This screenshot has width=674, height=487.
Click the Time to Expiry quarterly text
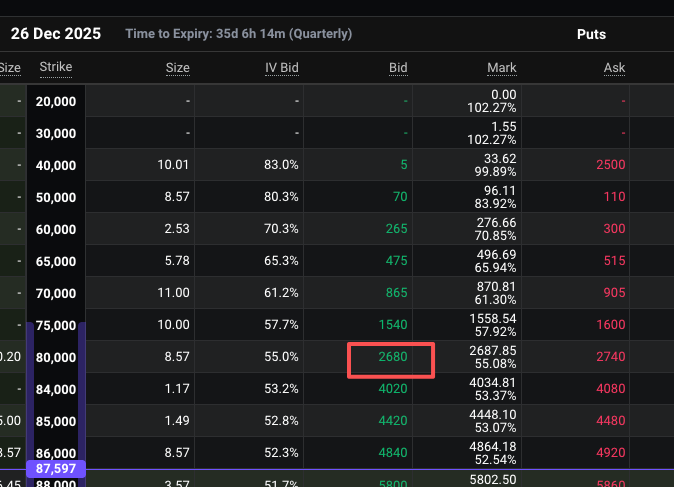click(239, 34)
